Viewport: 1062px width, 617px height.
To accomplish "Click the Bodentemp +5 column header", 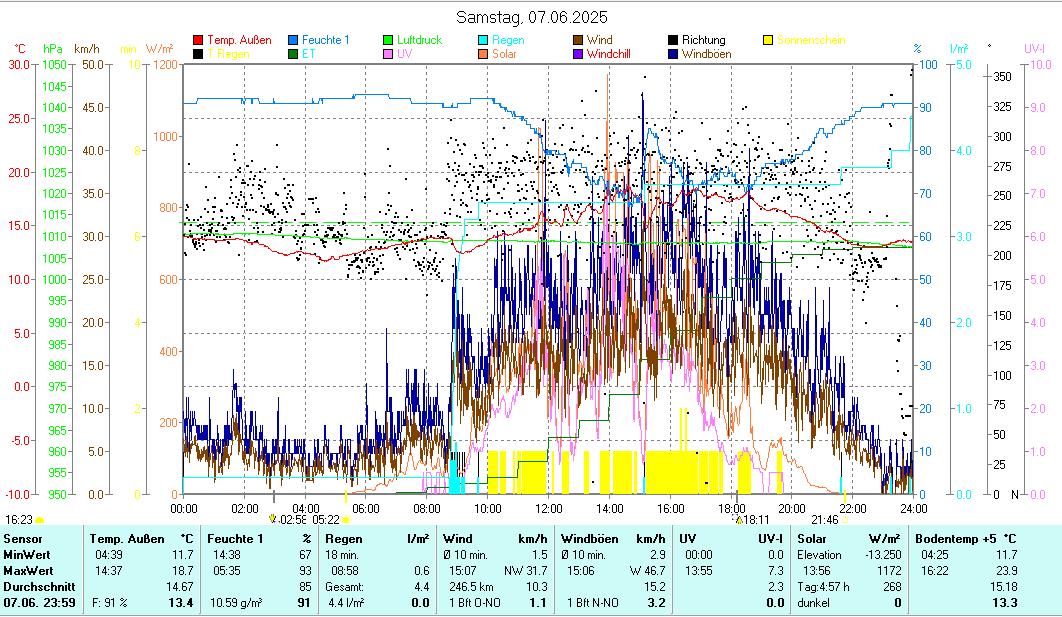I will [957, 539].
